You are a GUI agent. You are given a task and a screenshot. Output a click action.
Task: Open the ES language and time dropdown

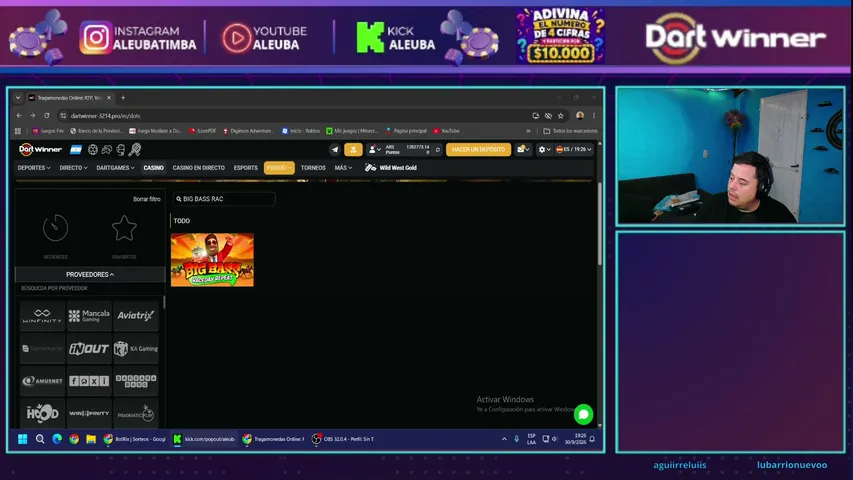pyautogui.click(x=573, y=149)
